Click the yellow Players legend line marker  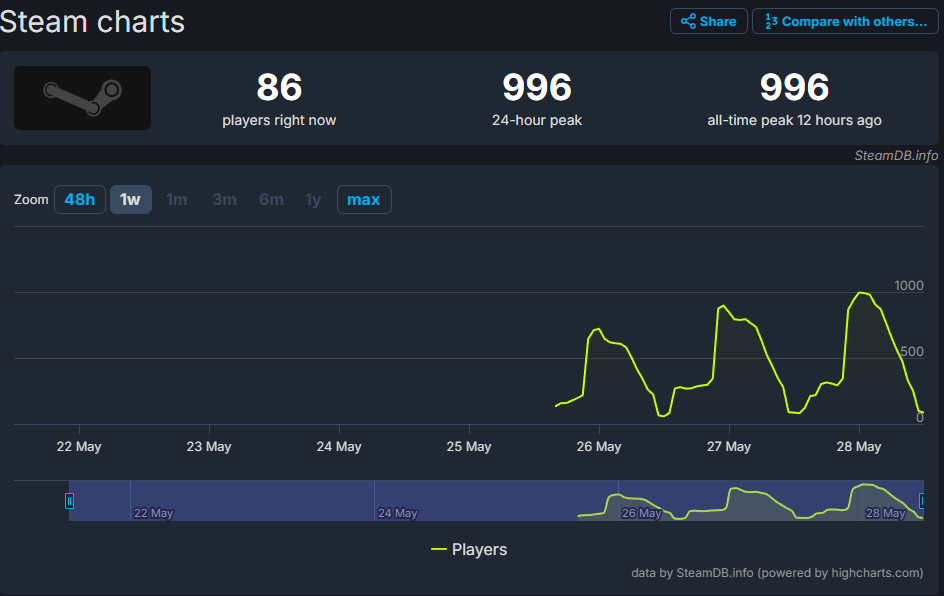[x=438, y=550]
